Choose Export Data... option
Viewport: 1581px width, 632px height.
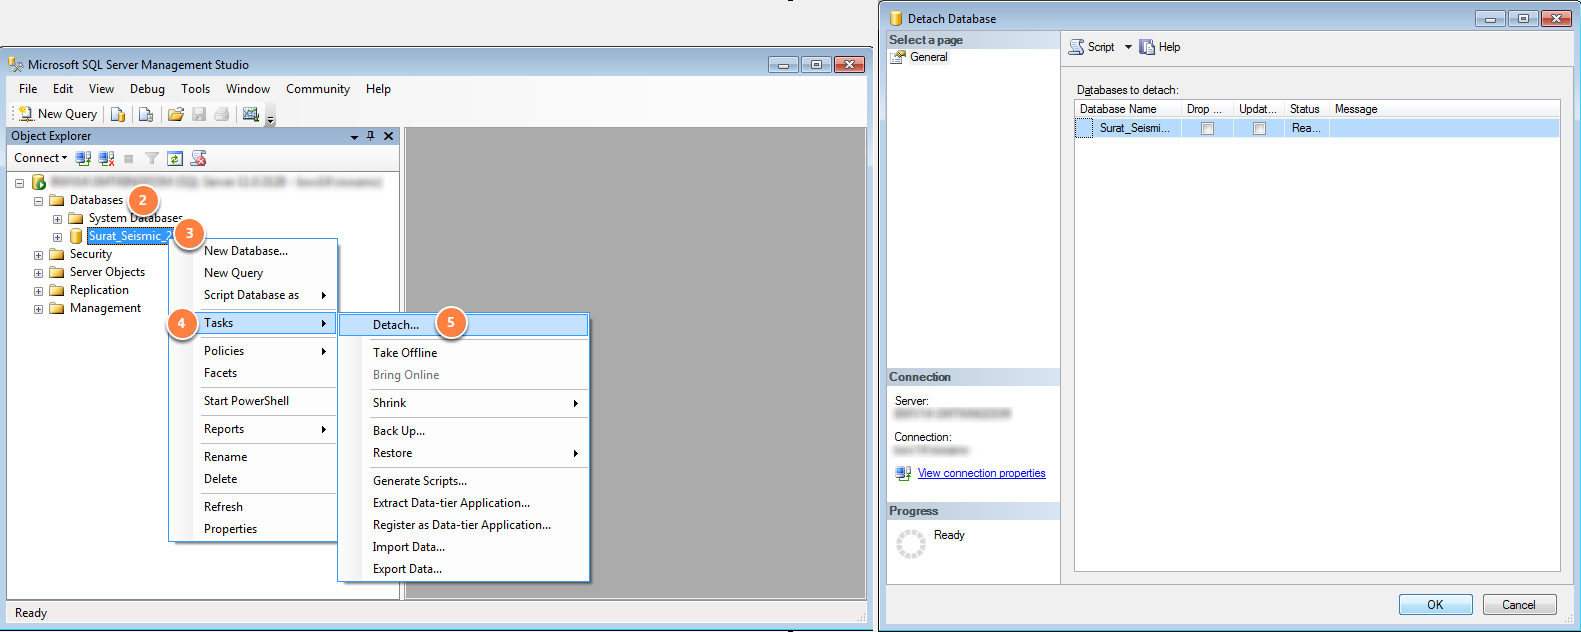(463, 569)
